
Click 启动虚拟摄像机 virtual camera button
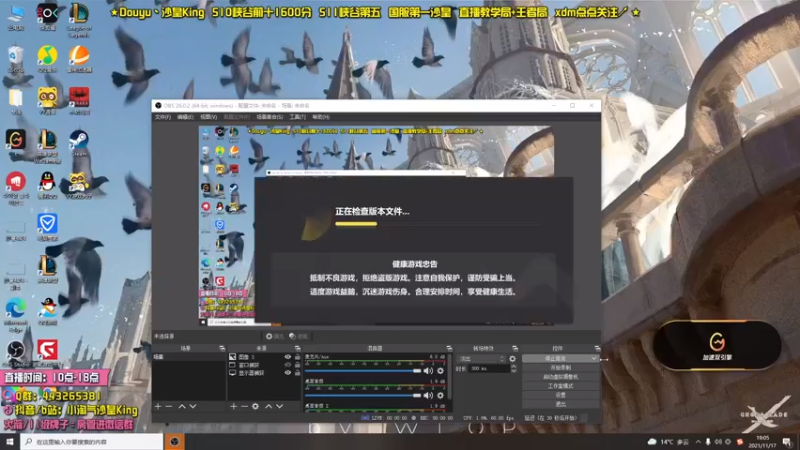(560, 377)
